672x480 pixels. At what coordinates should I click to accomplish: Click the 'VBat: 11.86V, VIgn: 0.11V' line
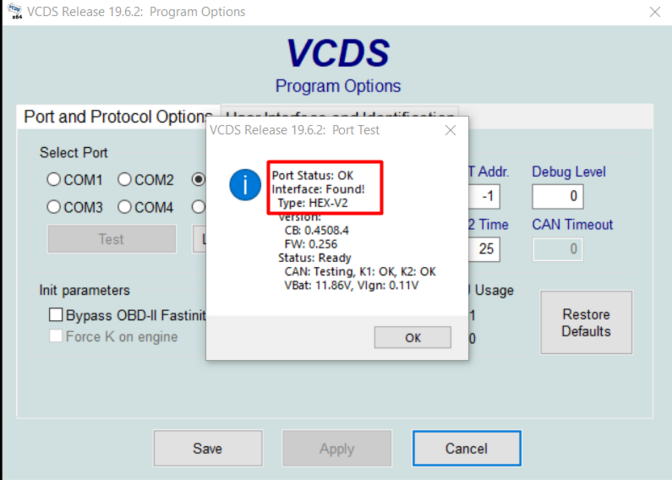pos(351,285)
